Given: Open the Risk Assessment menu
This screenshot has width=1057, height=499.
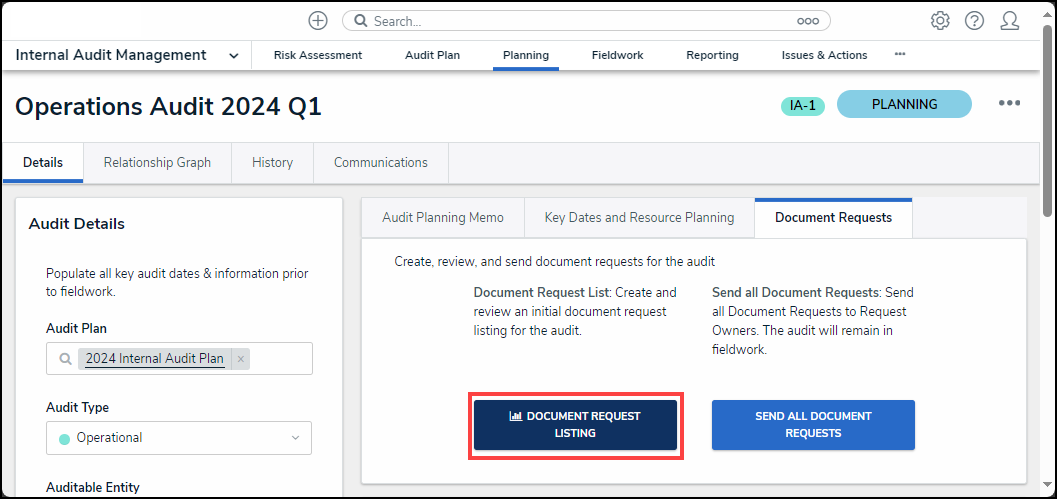Looking at the screenshot, I should [318, 56].
